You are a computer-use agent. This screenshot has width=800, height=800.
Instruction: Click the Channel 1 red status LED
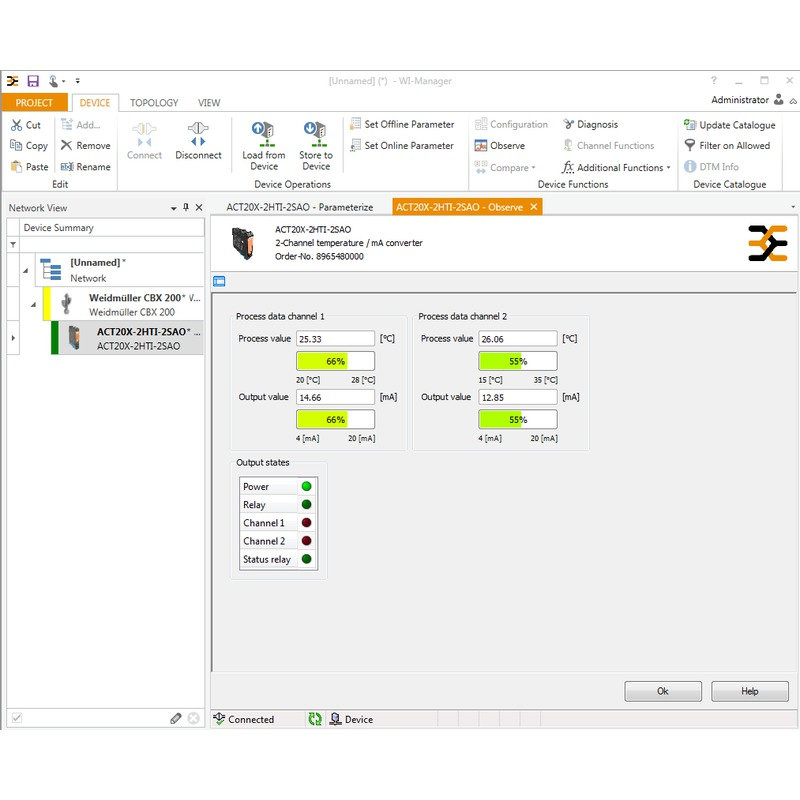tap(307, 522)
